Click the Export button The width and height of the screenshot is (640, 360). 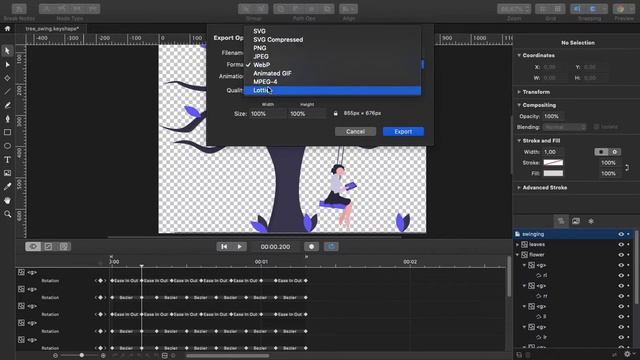pyautogui.click(x=403, y=131)
